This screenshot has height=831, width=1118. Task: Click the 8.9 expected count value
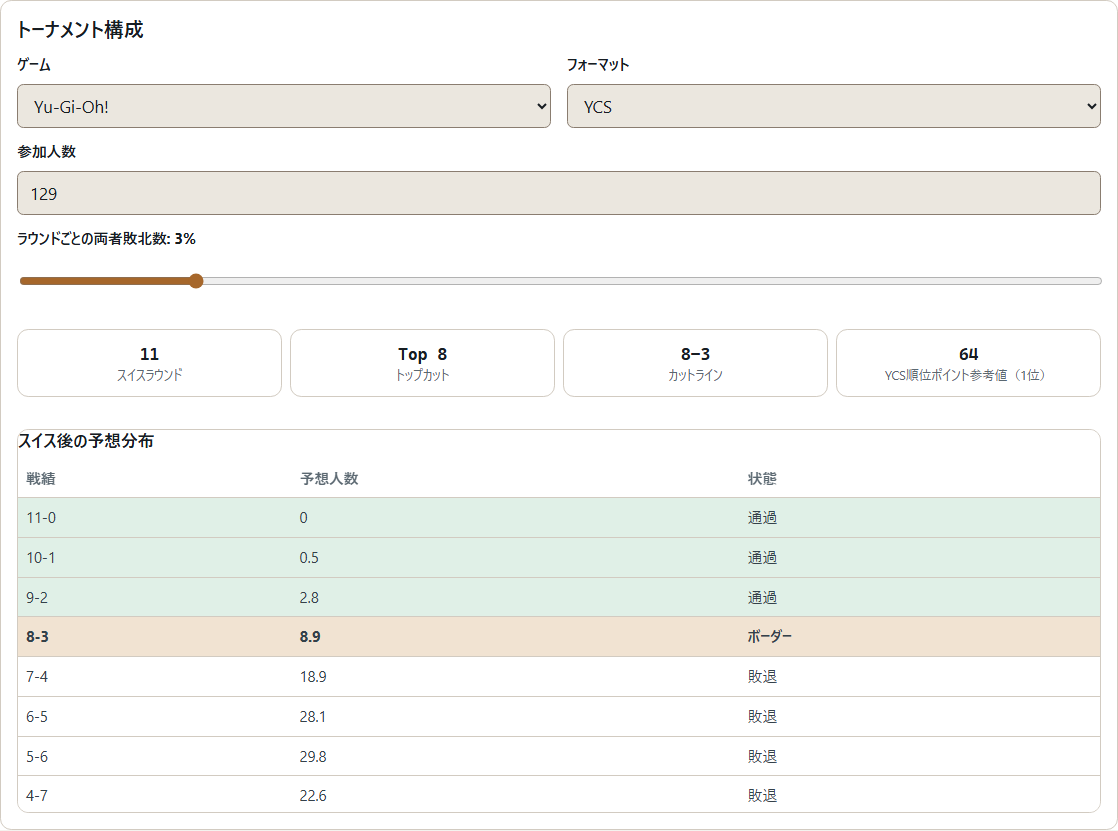point(309,637)
